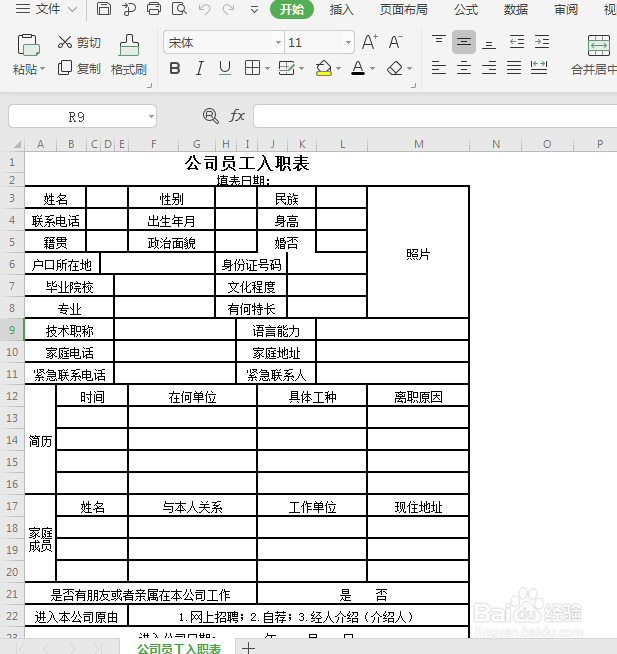Image resolution: width=617 pixels, height=654 pixels.
Task: Switch to the 开始 tab
Action: [x=292, y=9]
